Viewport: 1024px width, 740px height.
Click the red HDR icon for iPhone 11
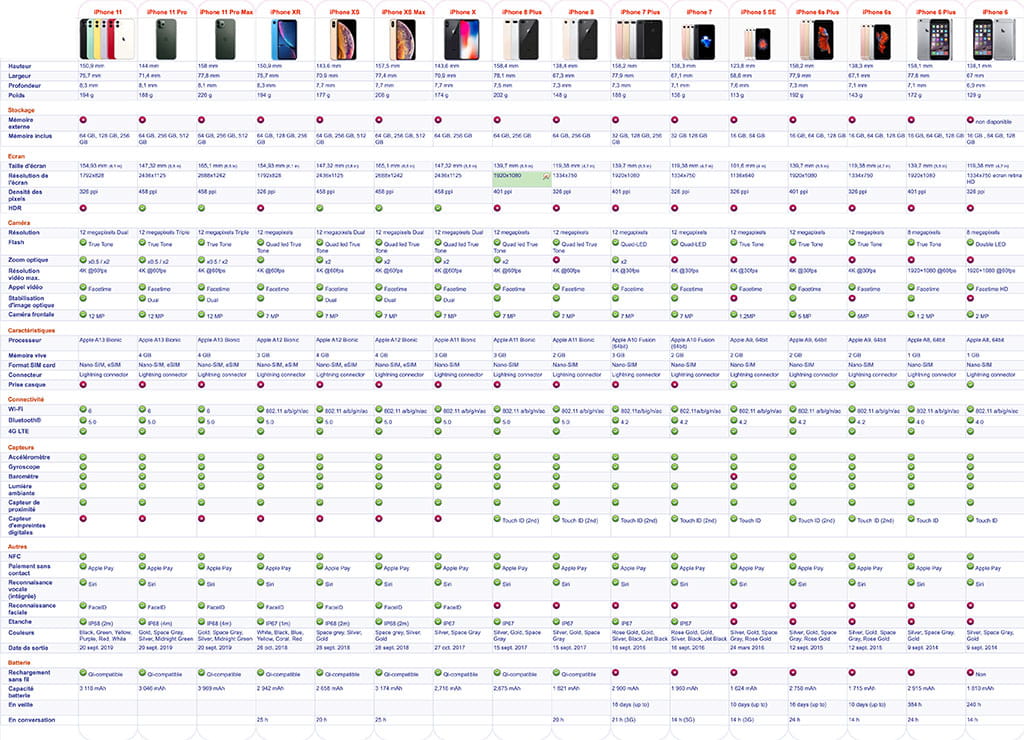coord(83,208)
